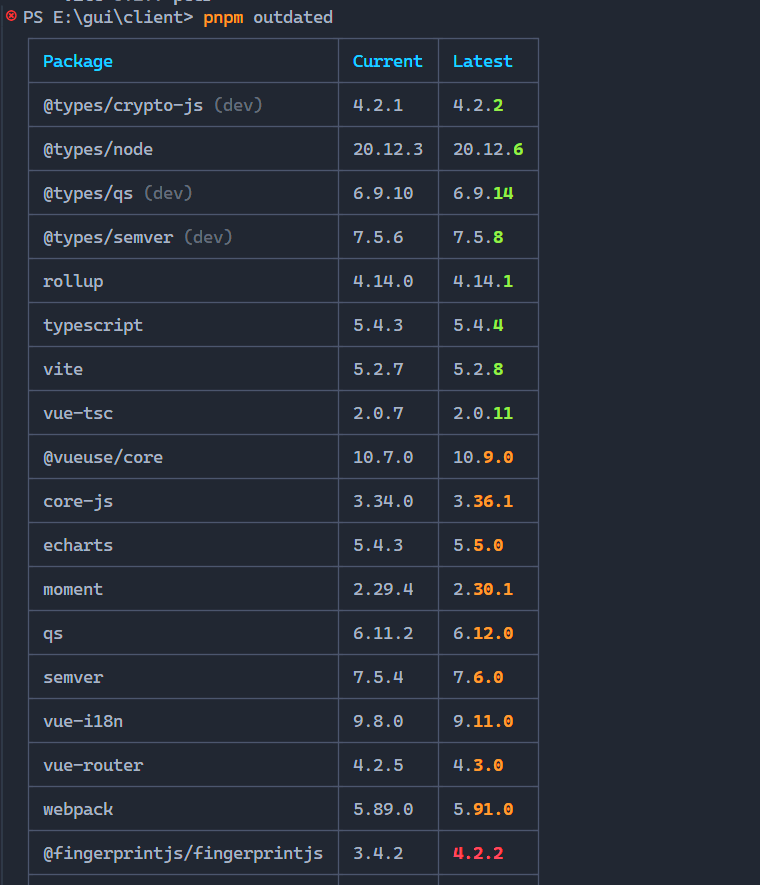The width and height of the screenshot is (760, 885).
Task: Click the @fingerprintjs/fingerprintjs package name
Action: tap(183, 853)
